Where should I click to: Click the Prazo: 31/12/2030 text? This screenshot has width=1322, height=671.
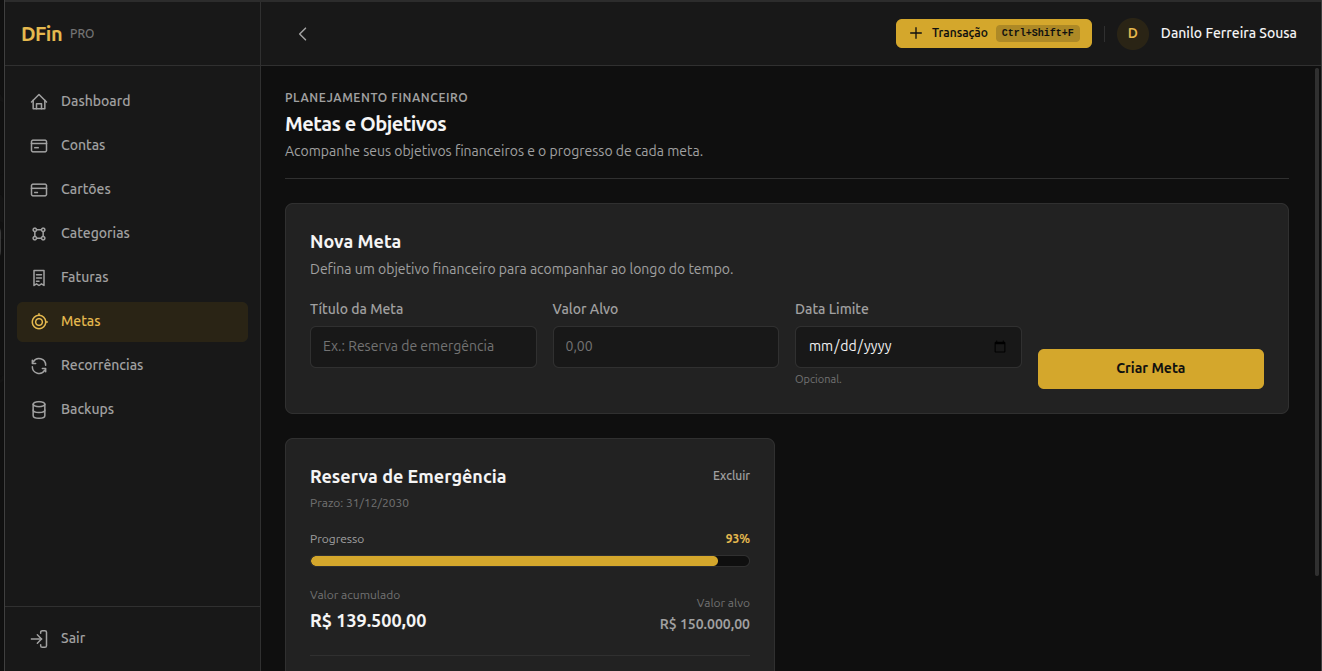[x=359, y=503]
